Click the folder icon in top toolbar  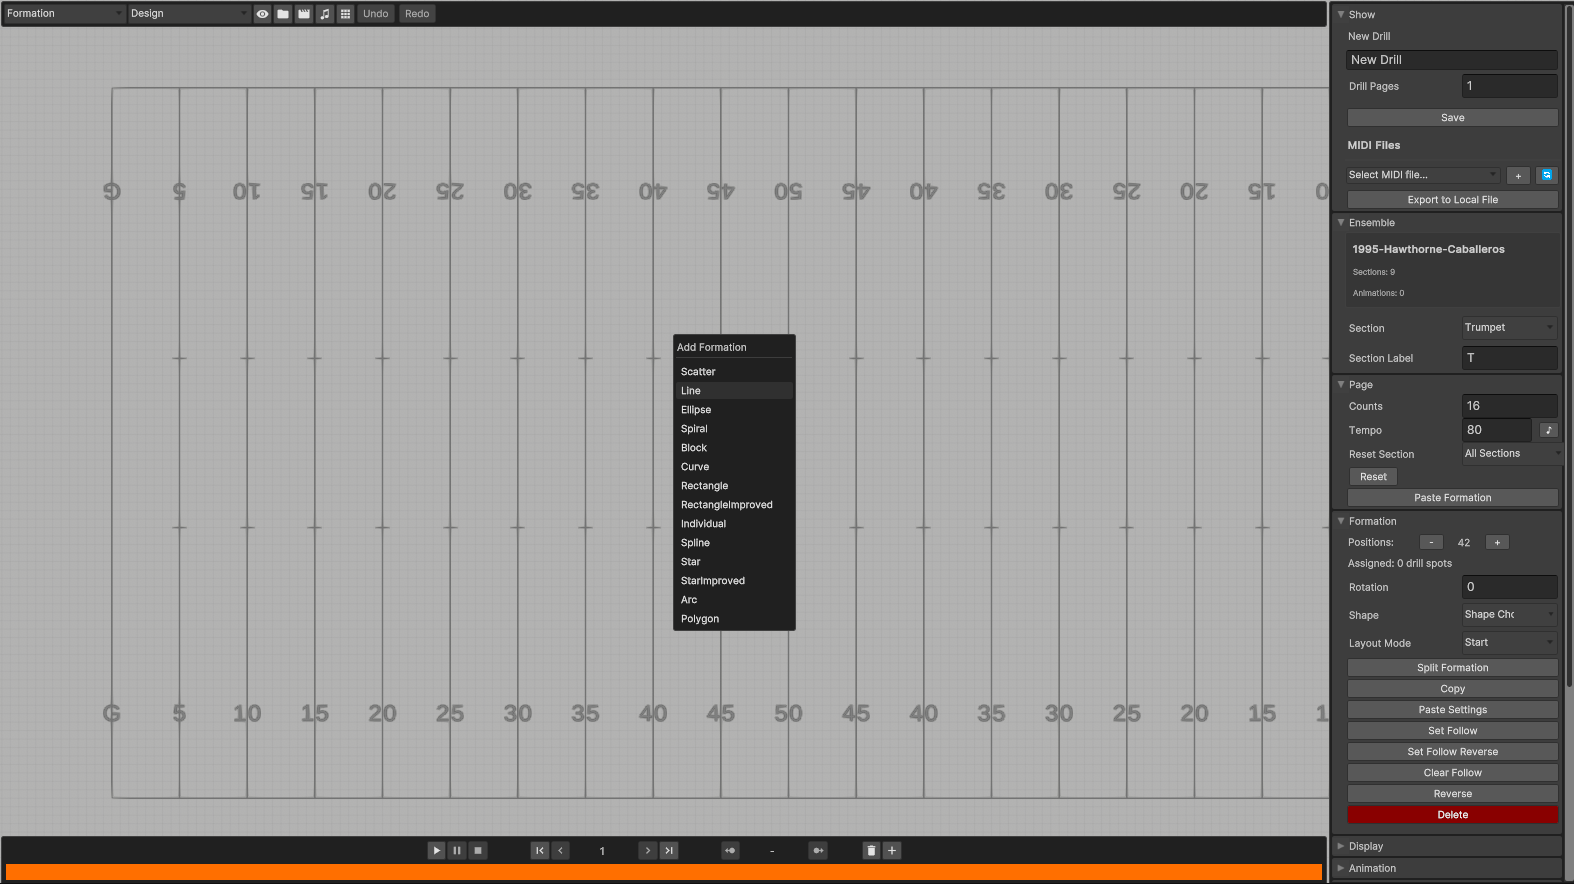tap(283, 14)
